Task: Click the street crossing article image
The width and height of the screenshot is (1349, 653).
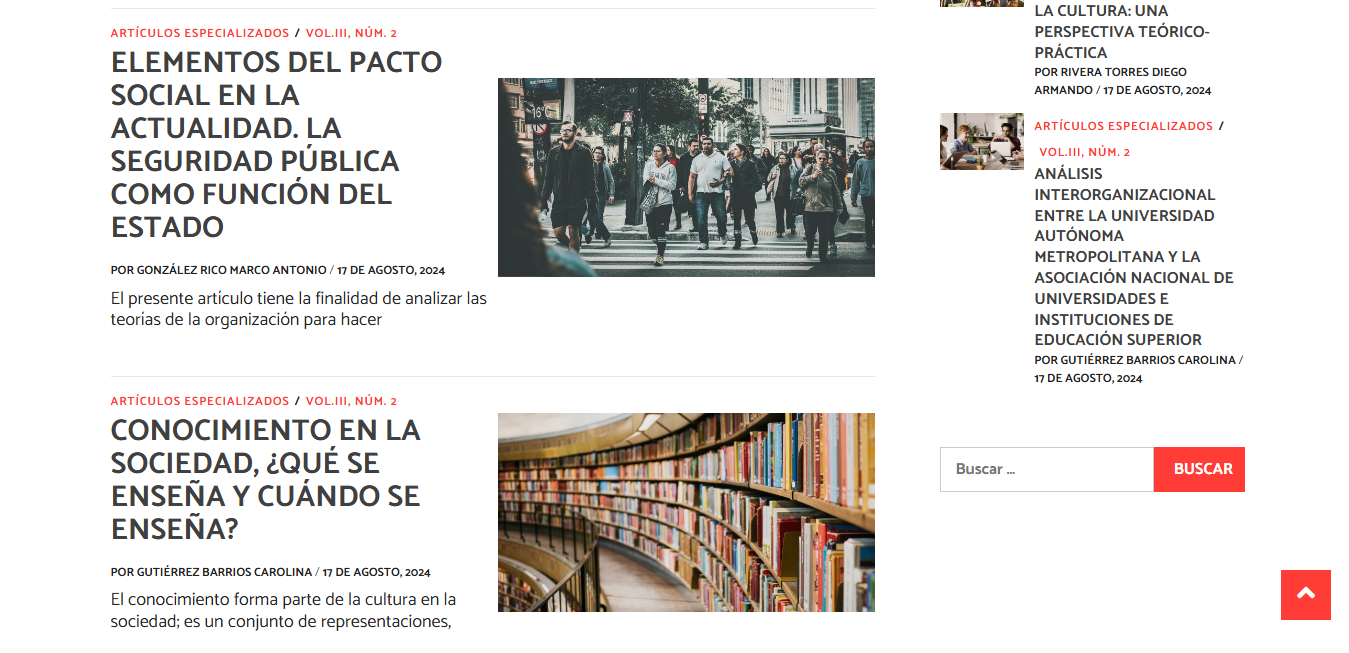Action: (686, 176)
